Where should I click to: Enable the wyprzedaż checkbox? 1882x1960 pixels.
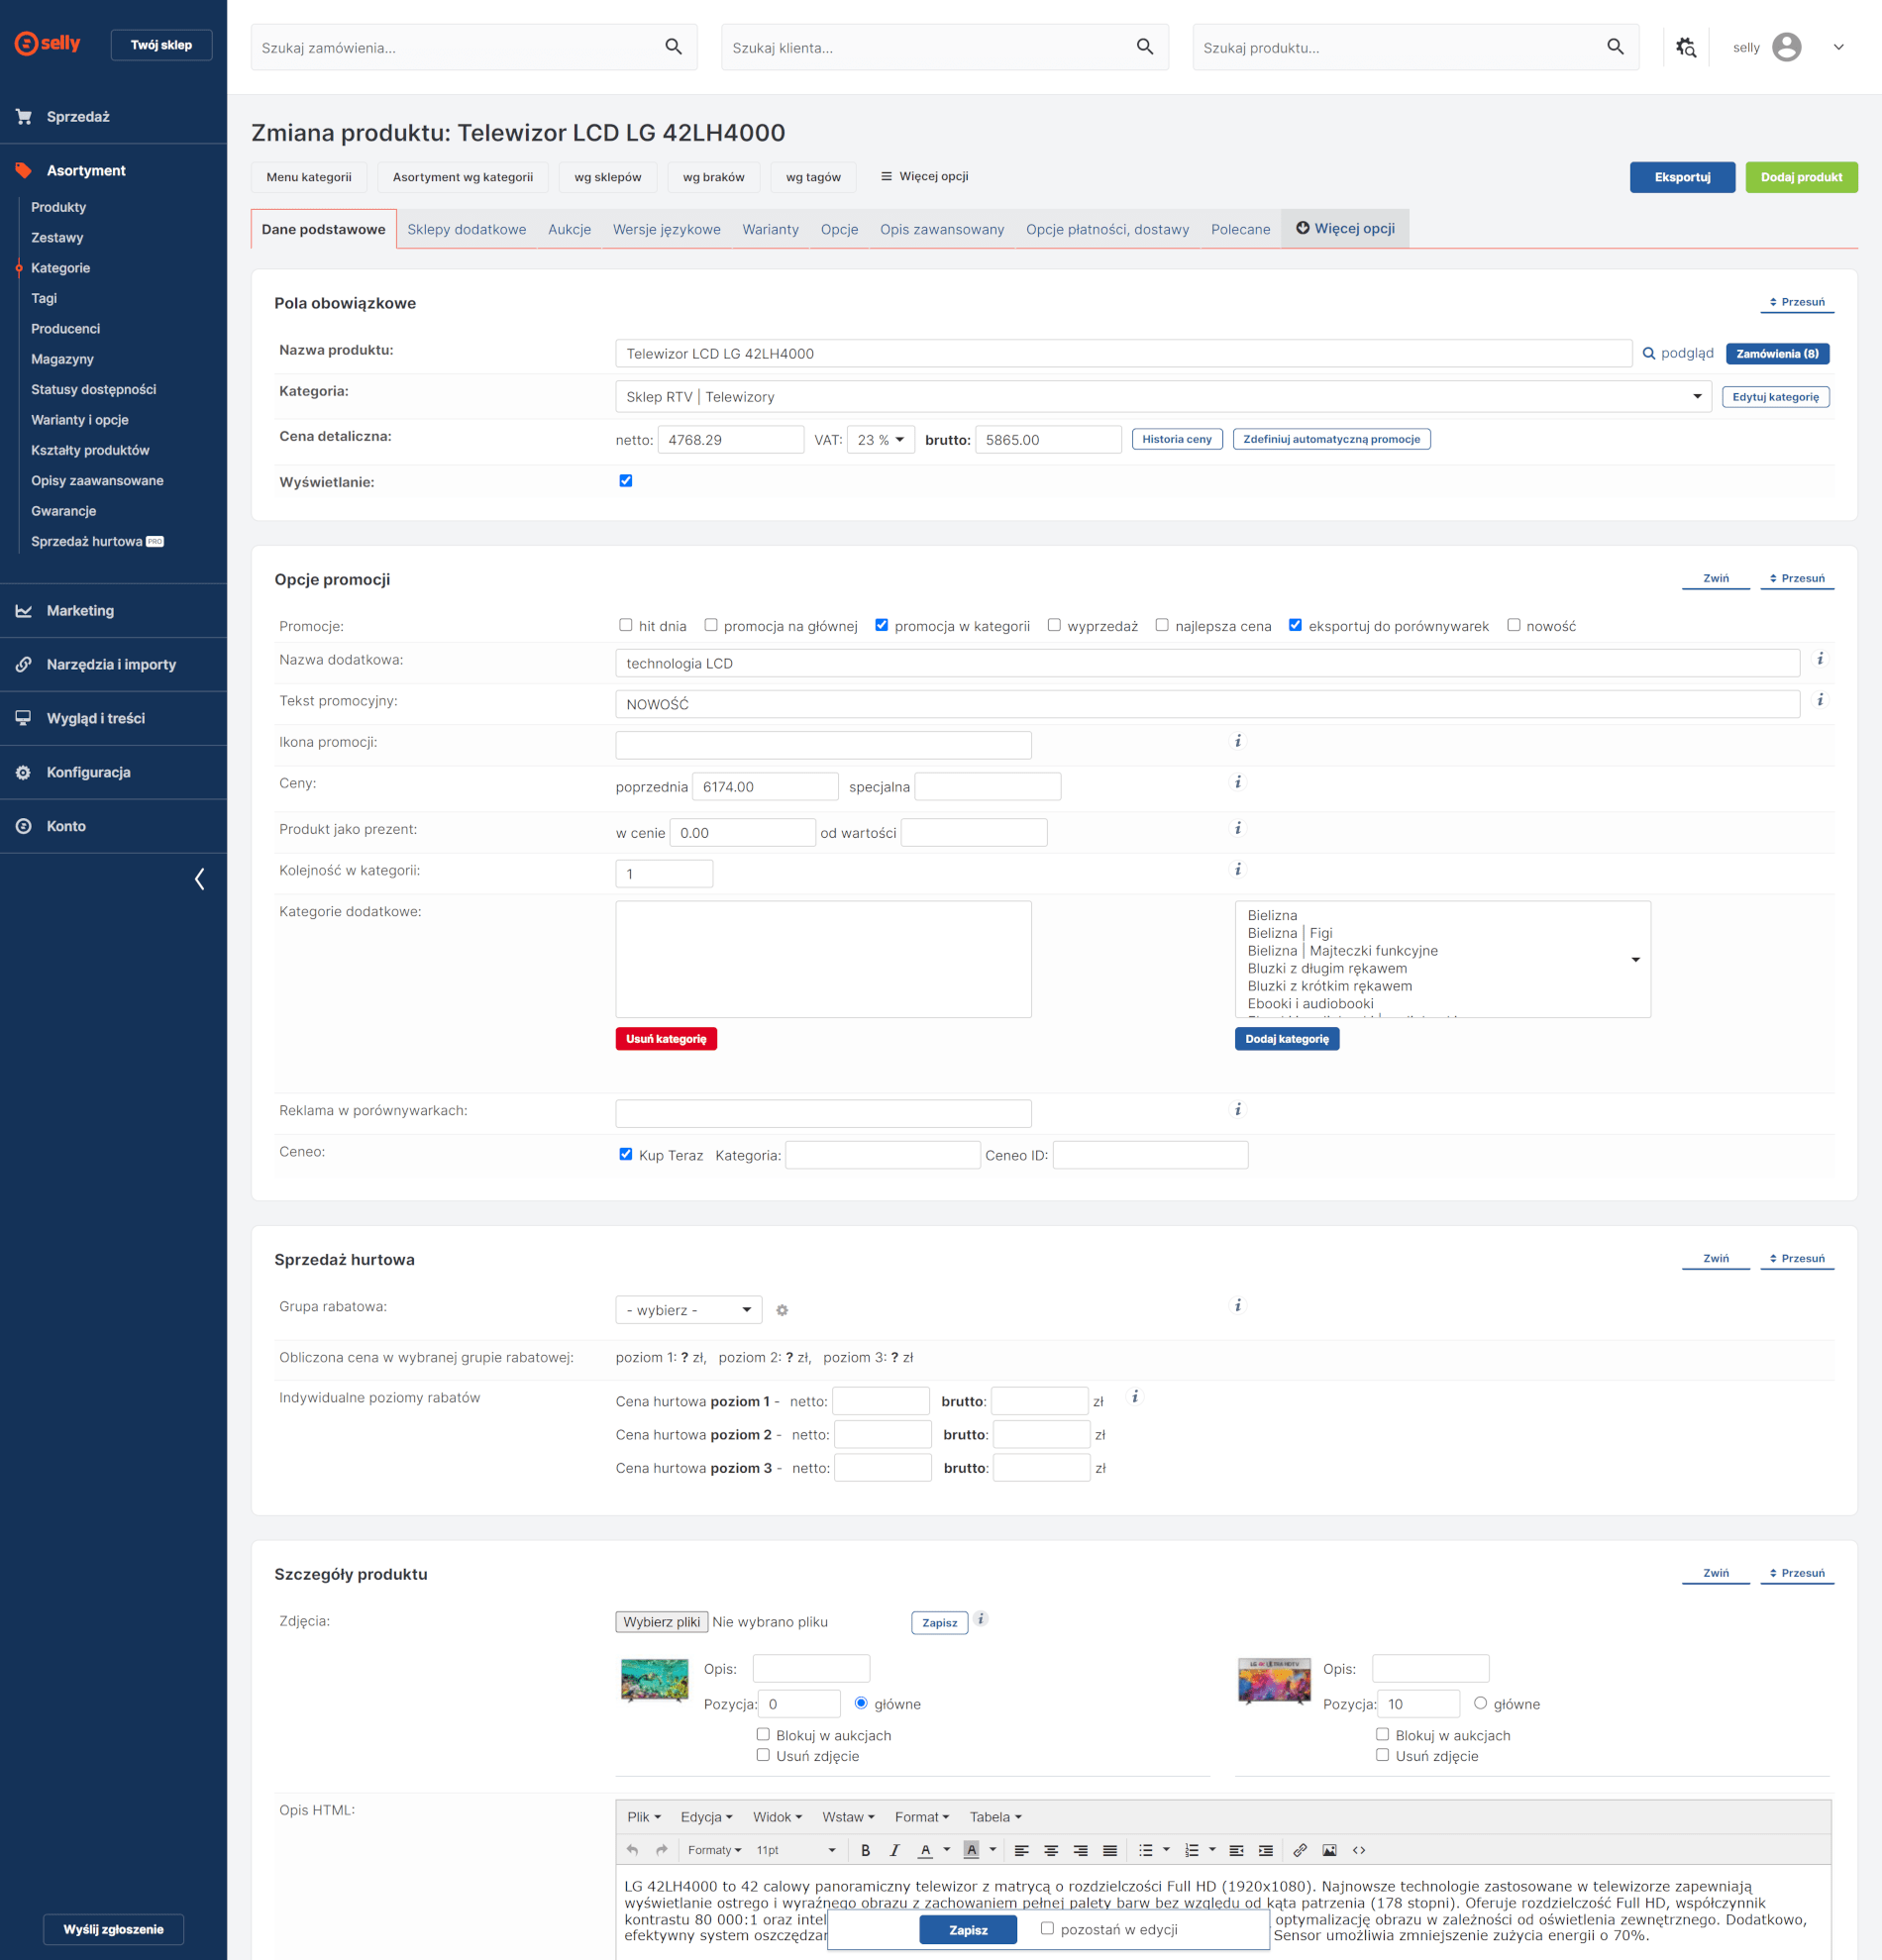tap(1054, 625)
